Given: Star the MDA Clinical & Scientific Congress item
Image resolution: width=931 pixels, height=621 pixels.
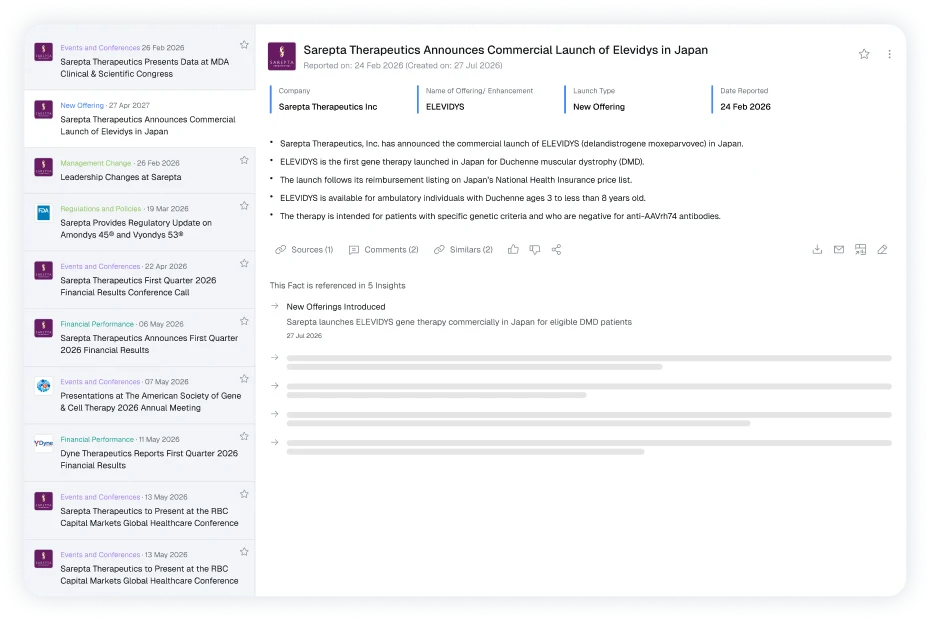Looking at the screenshot, I should 244,45.
